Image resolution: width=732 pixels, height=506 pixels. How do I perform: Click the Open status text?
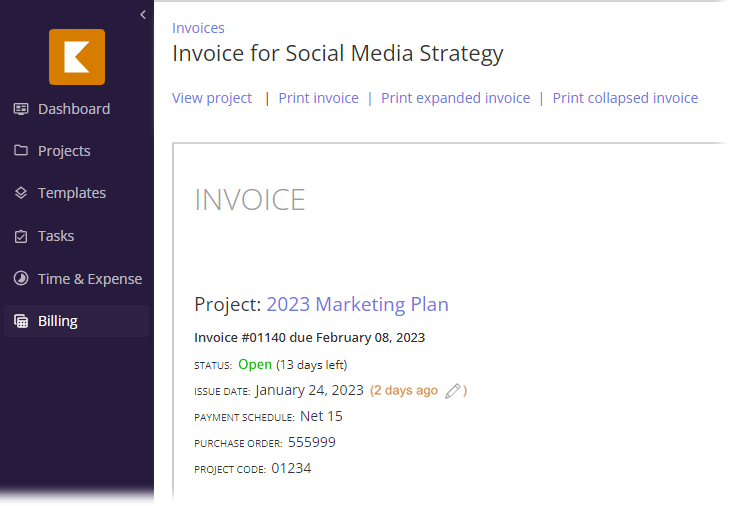[x=255, y=365]
